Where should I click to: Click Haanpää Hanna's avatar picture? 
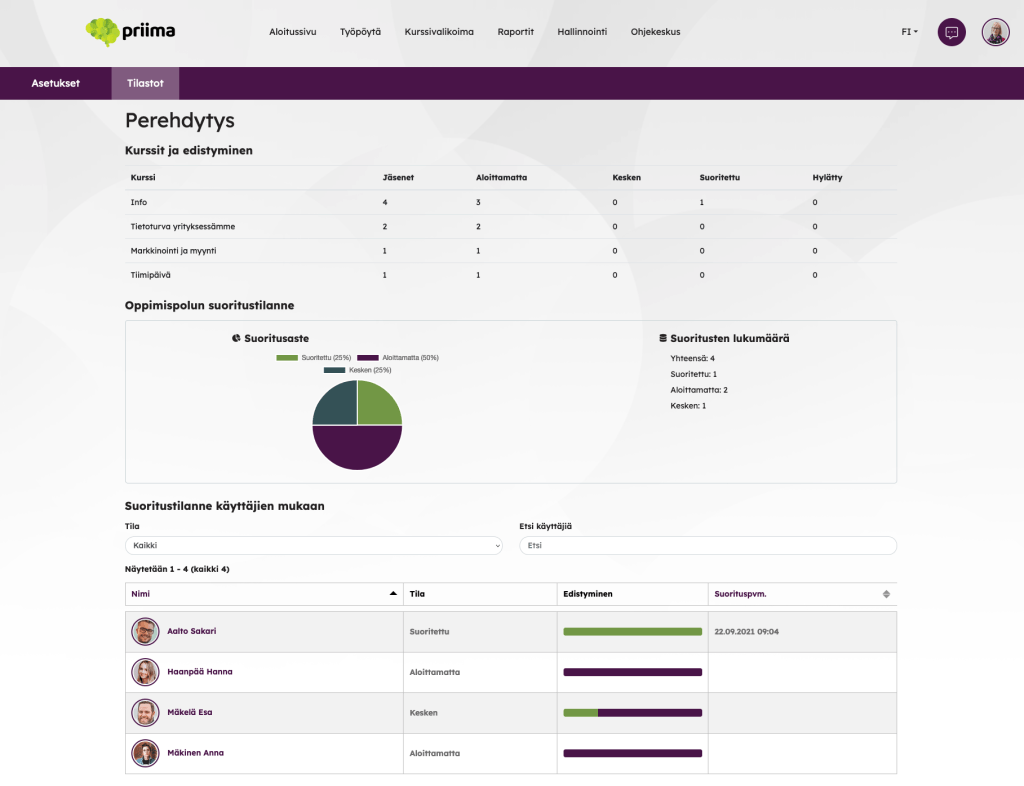[x=145, y=672]
